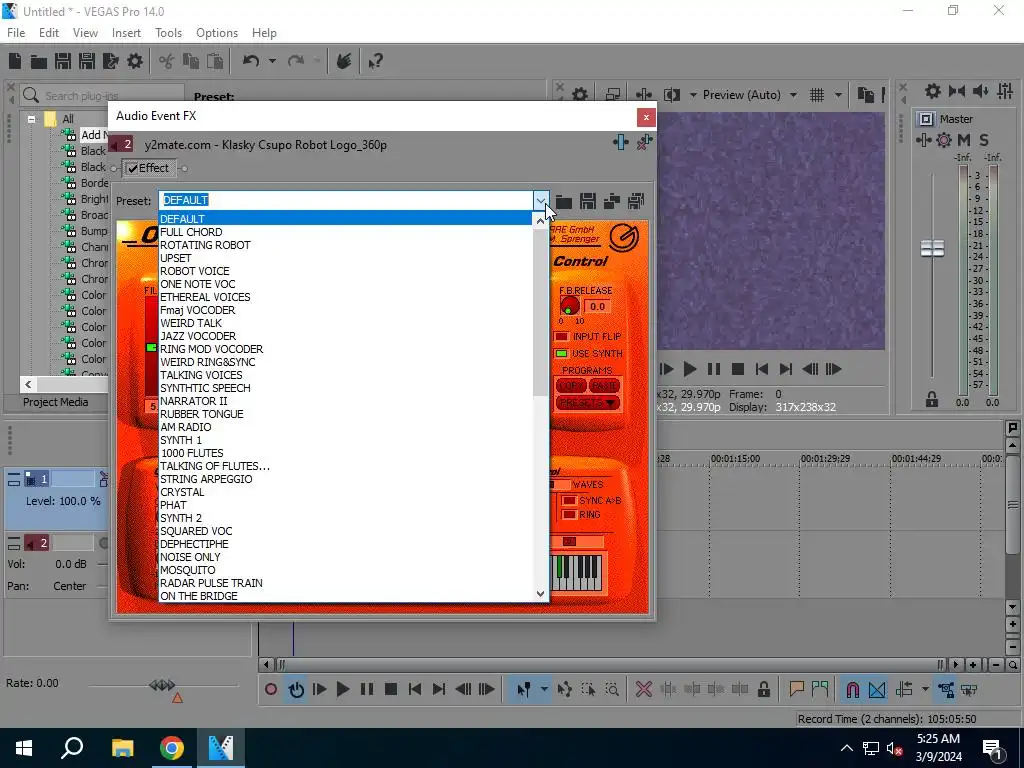This screenshot has height=768, width=1024.
Task: Open the edit tool dropdown arrow
Action: click(x=543, y=689)
